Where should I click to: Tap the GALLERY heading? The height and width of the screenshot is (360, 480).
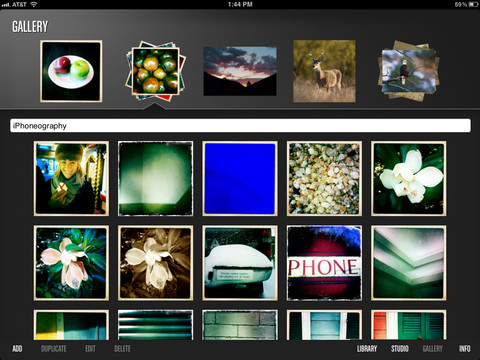coord(30,27)
